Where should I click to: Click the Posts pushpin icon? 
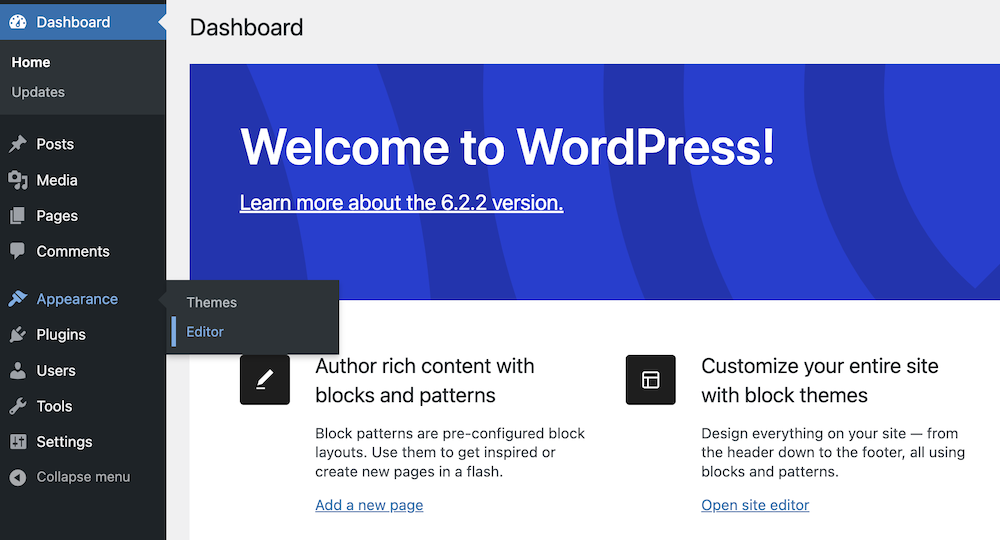pyautogui.click(x=18, y=144)
